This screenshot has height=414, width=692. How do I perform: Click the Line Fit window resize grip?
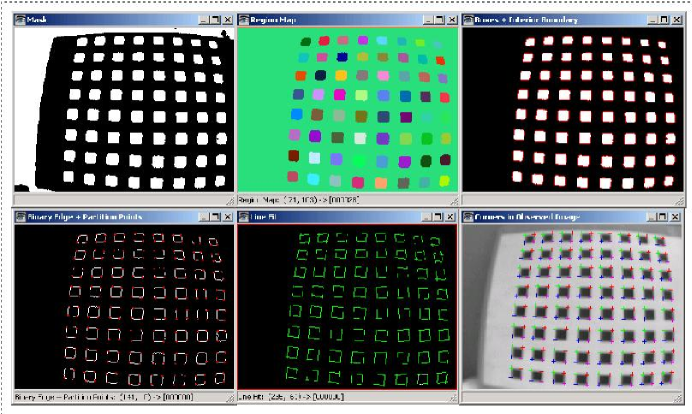click(x=453, y=398)
